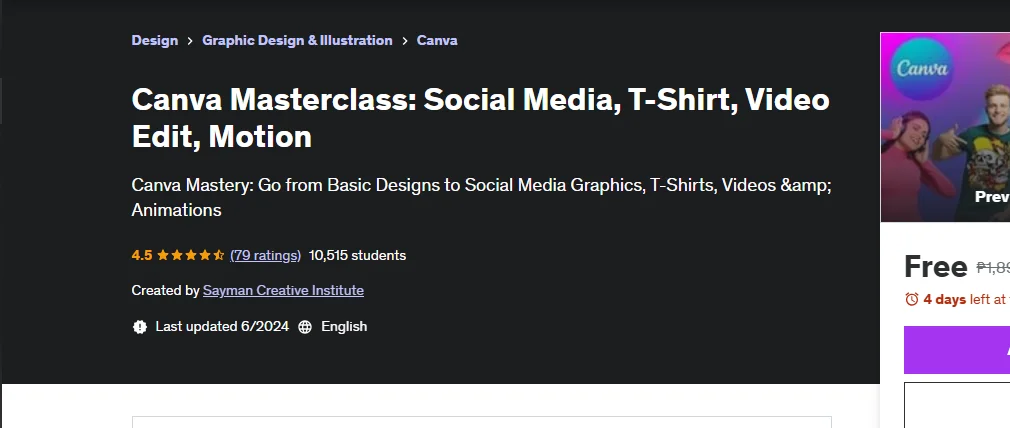Click the 10,515 students text
Image resolution: width=1010 pixels, height=428 pixels.
tap(357, 255)
